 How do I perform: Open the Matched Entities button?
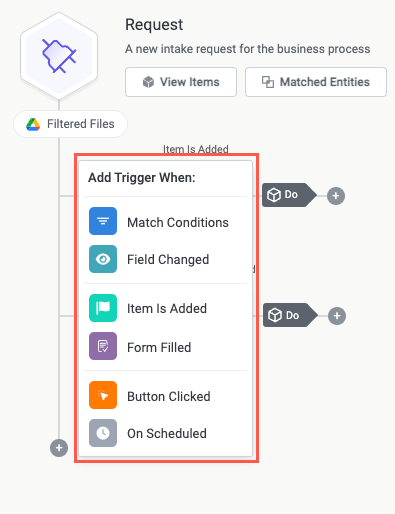coord(316,82)
